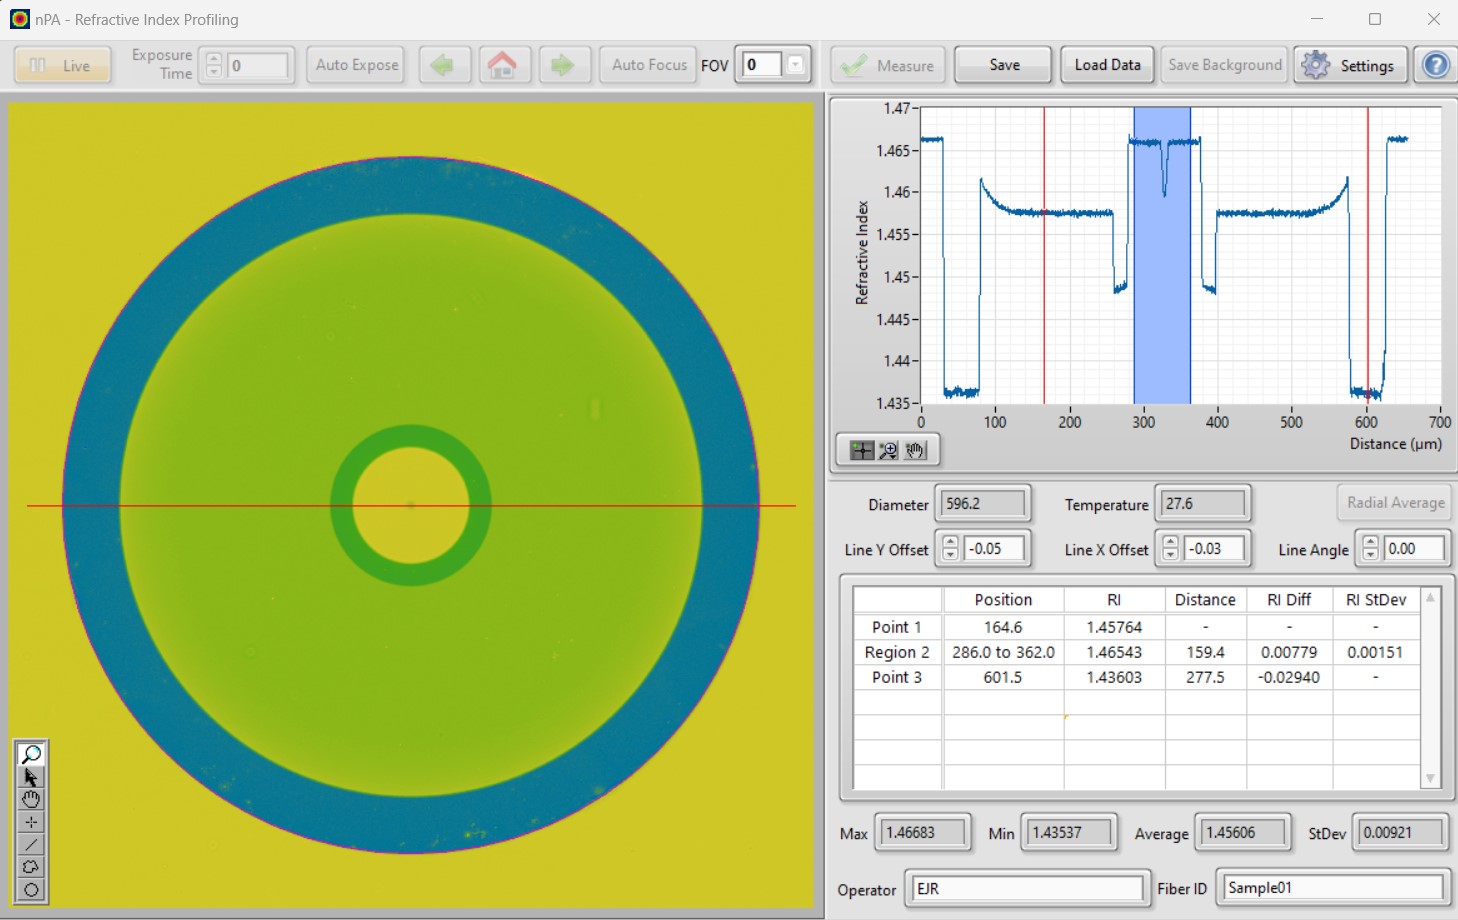Click the FOV value field
The width and height of the screenshot is (1458, 920).
[x=763, y=66]
